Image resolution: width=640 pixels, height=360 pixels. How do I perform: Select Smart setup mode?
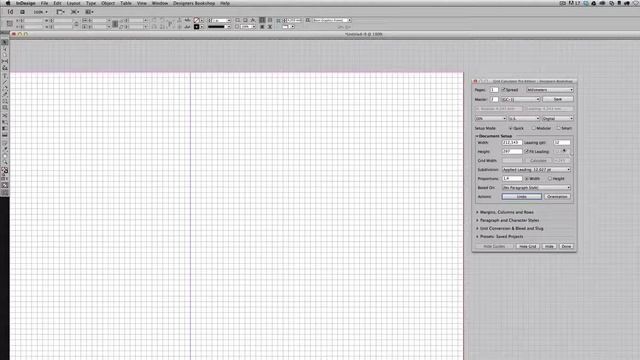[x=558, y=128]
